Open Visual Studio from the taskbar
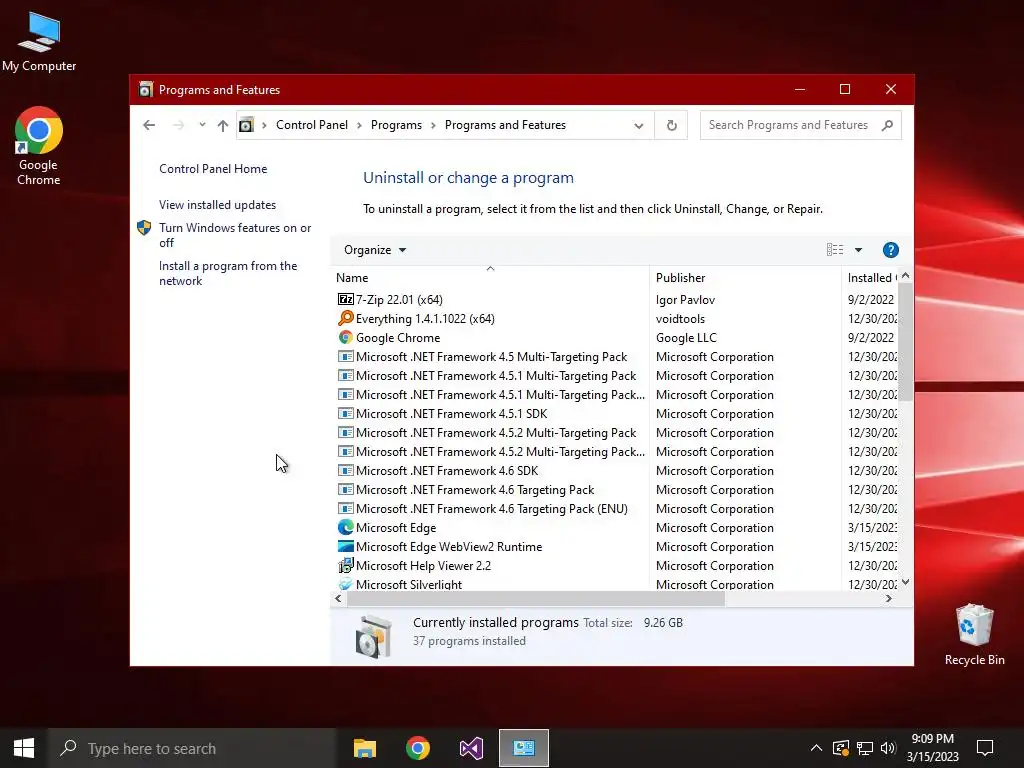The width and height of the screenshot is (1024, 768). pyautogui.click(x=471, y=748)
